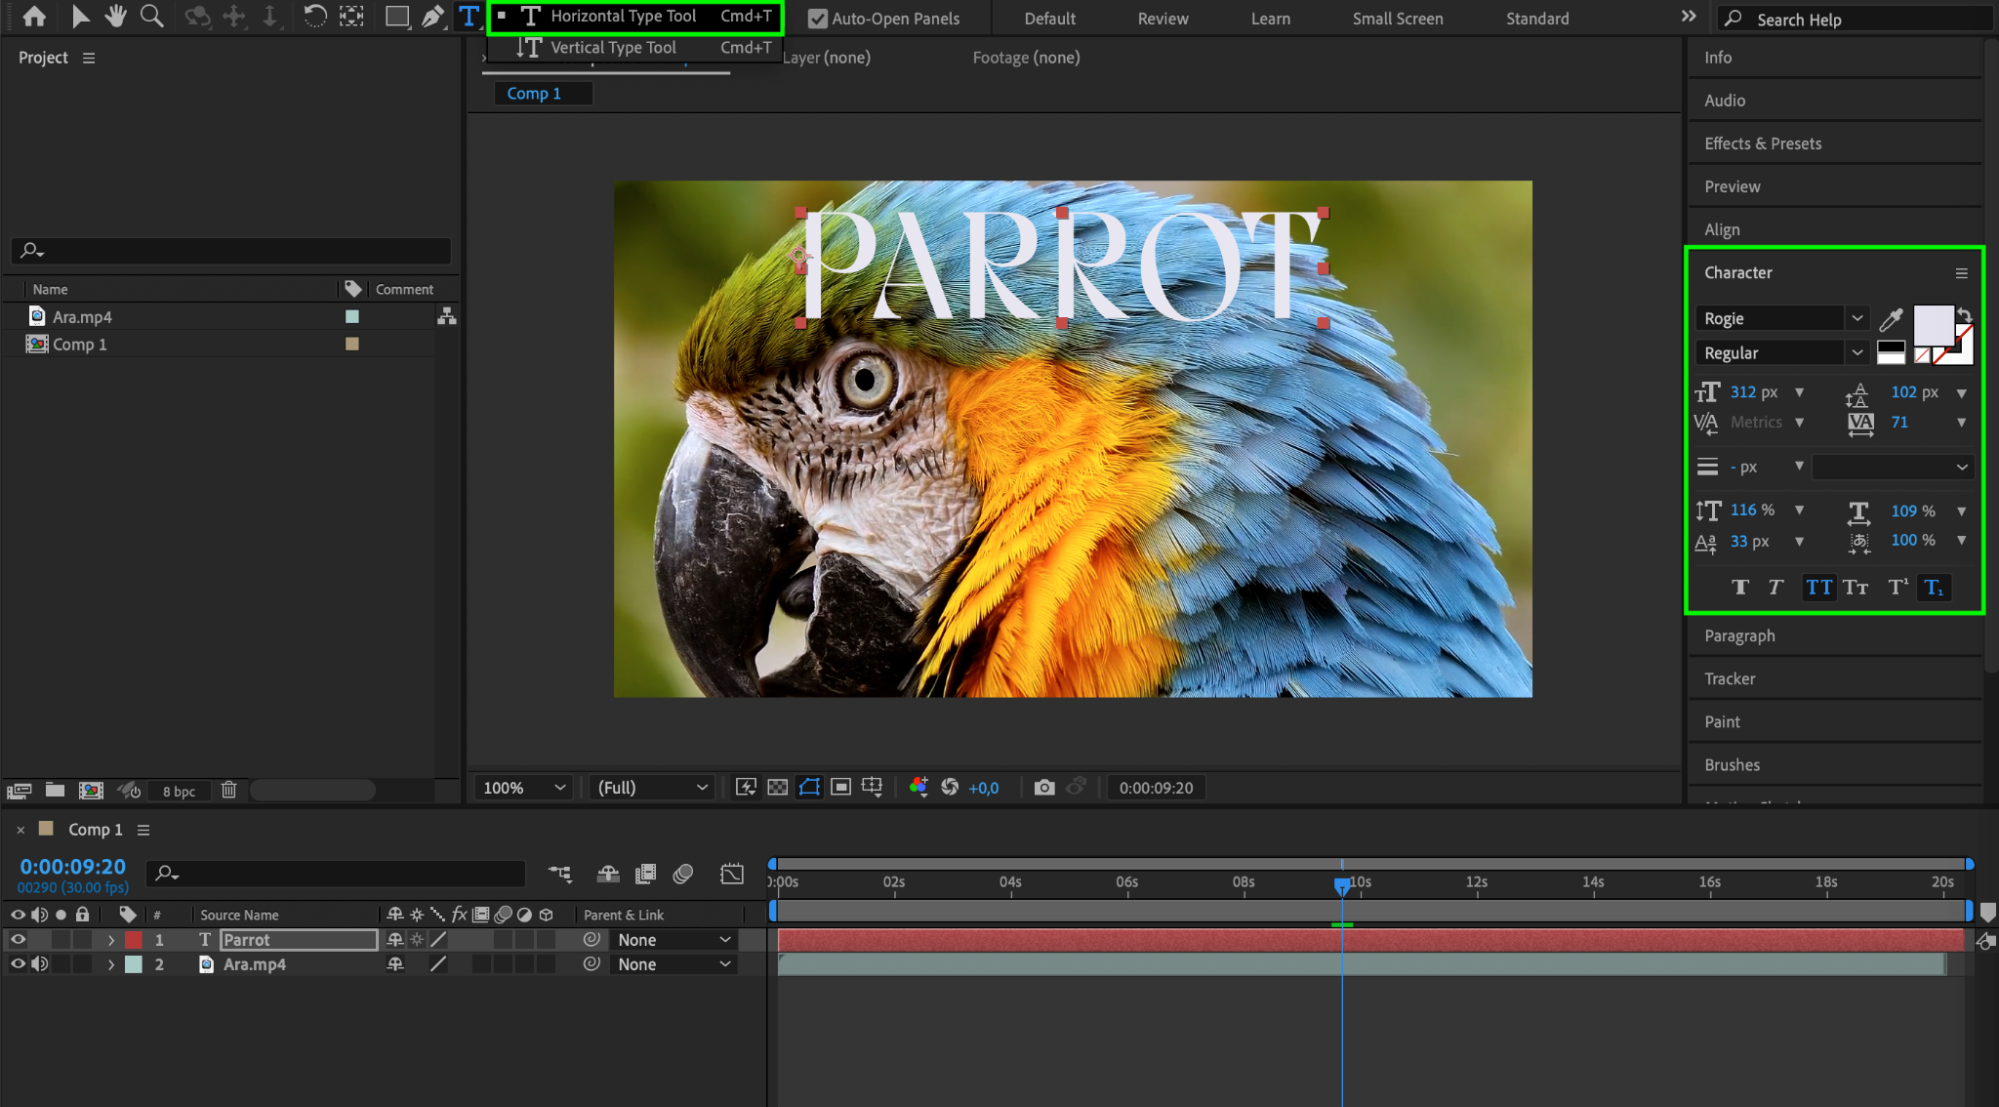Select the Hand tool
This screenshot has height=1107, width=1999.
(x=116, y=16)
